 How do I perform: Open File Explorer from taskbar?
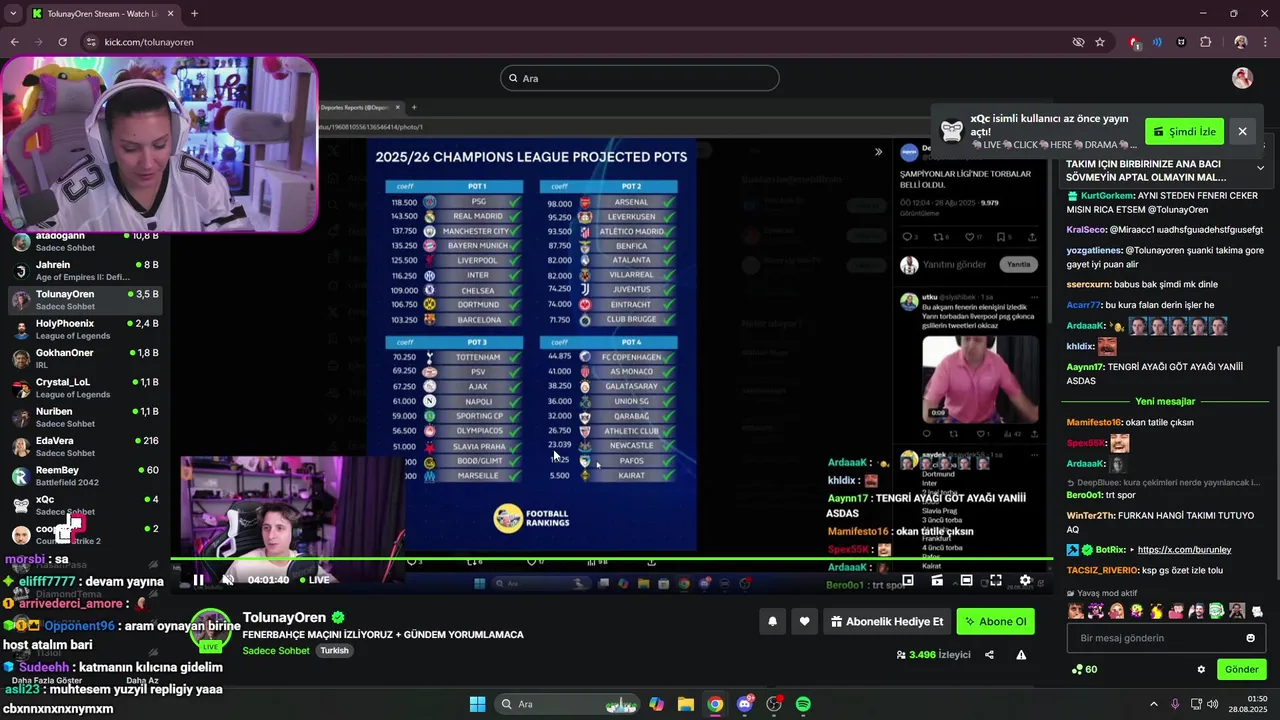point(685,704)
